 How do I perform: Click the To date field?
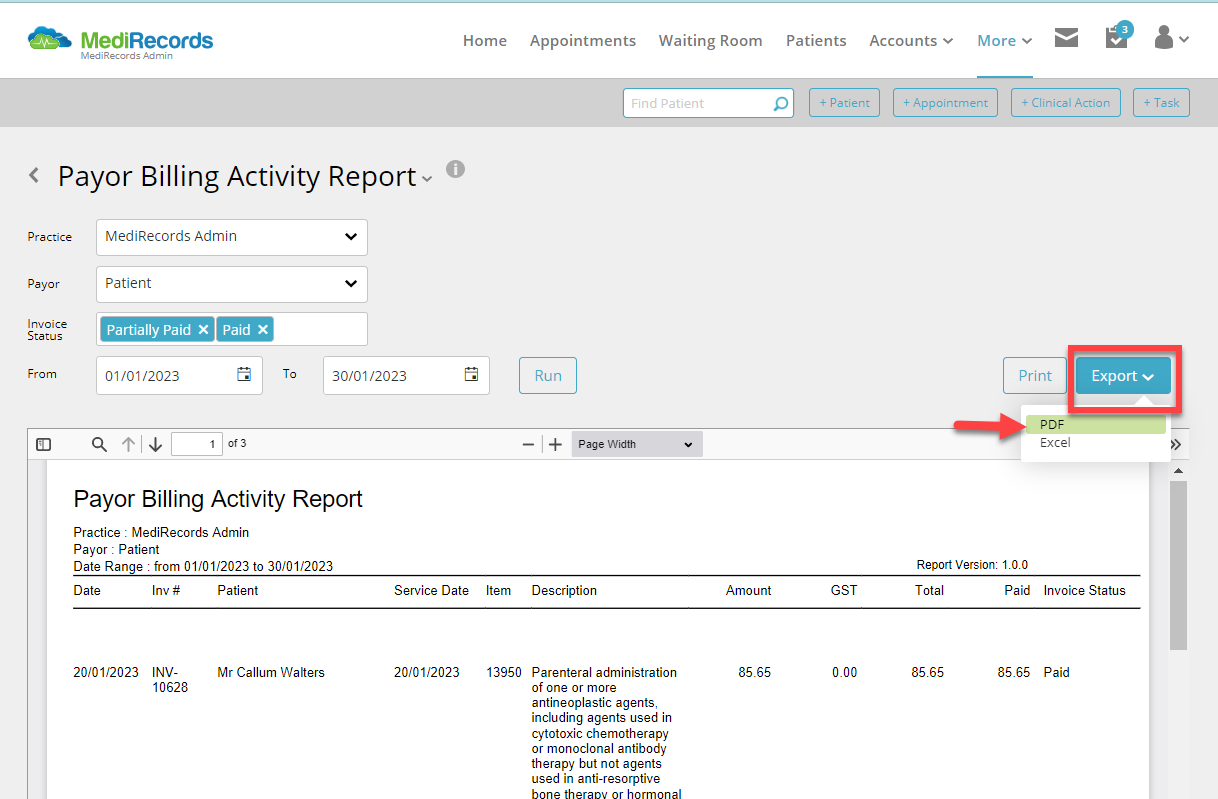[x=407, y=376]
